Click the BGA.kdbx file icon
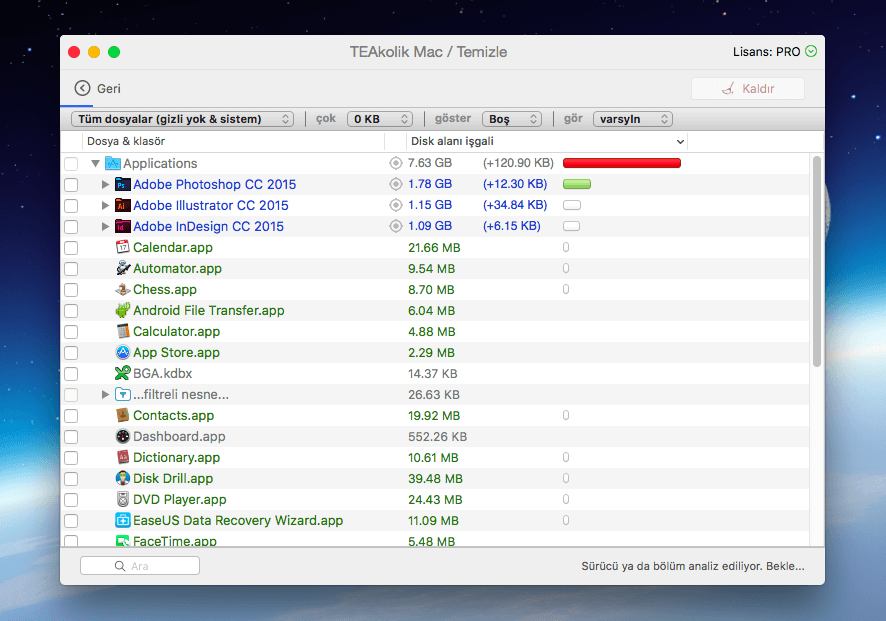 tap(123, 373)
